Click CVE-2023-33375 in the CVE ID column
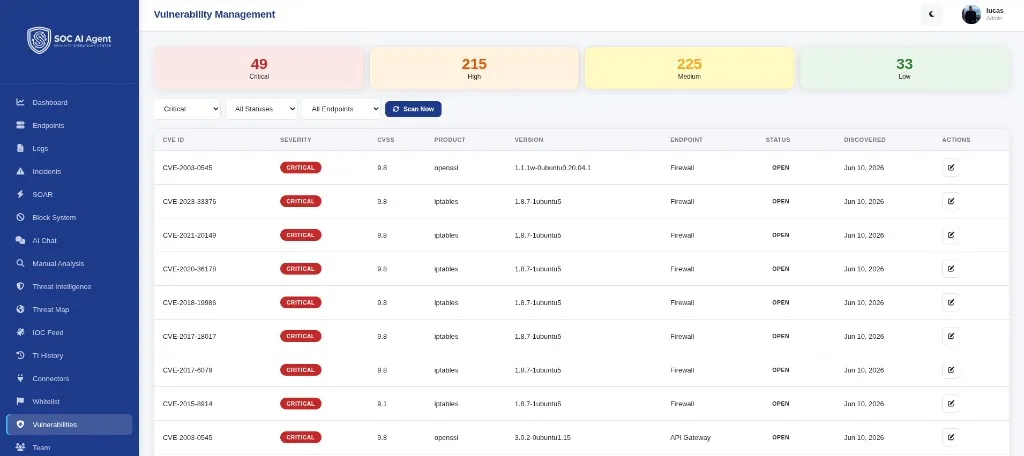The image size is (1024, 456). click(x=189, y=201)
